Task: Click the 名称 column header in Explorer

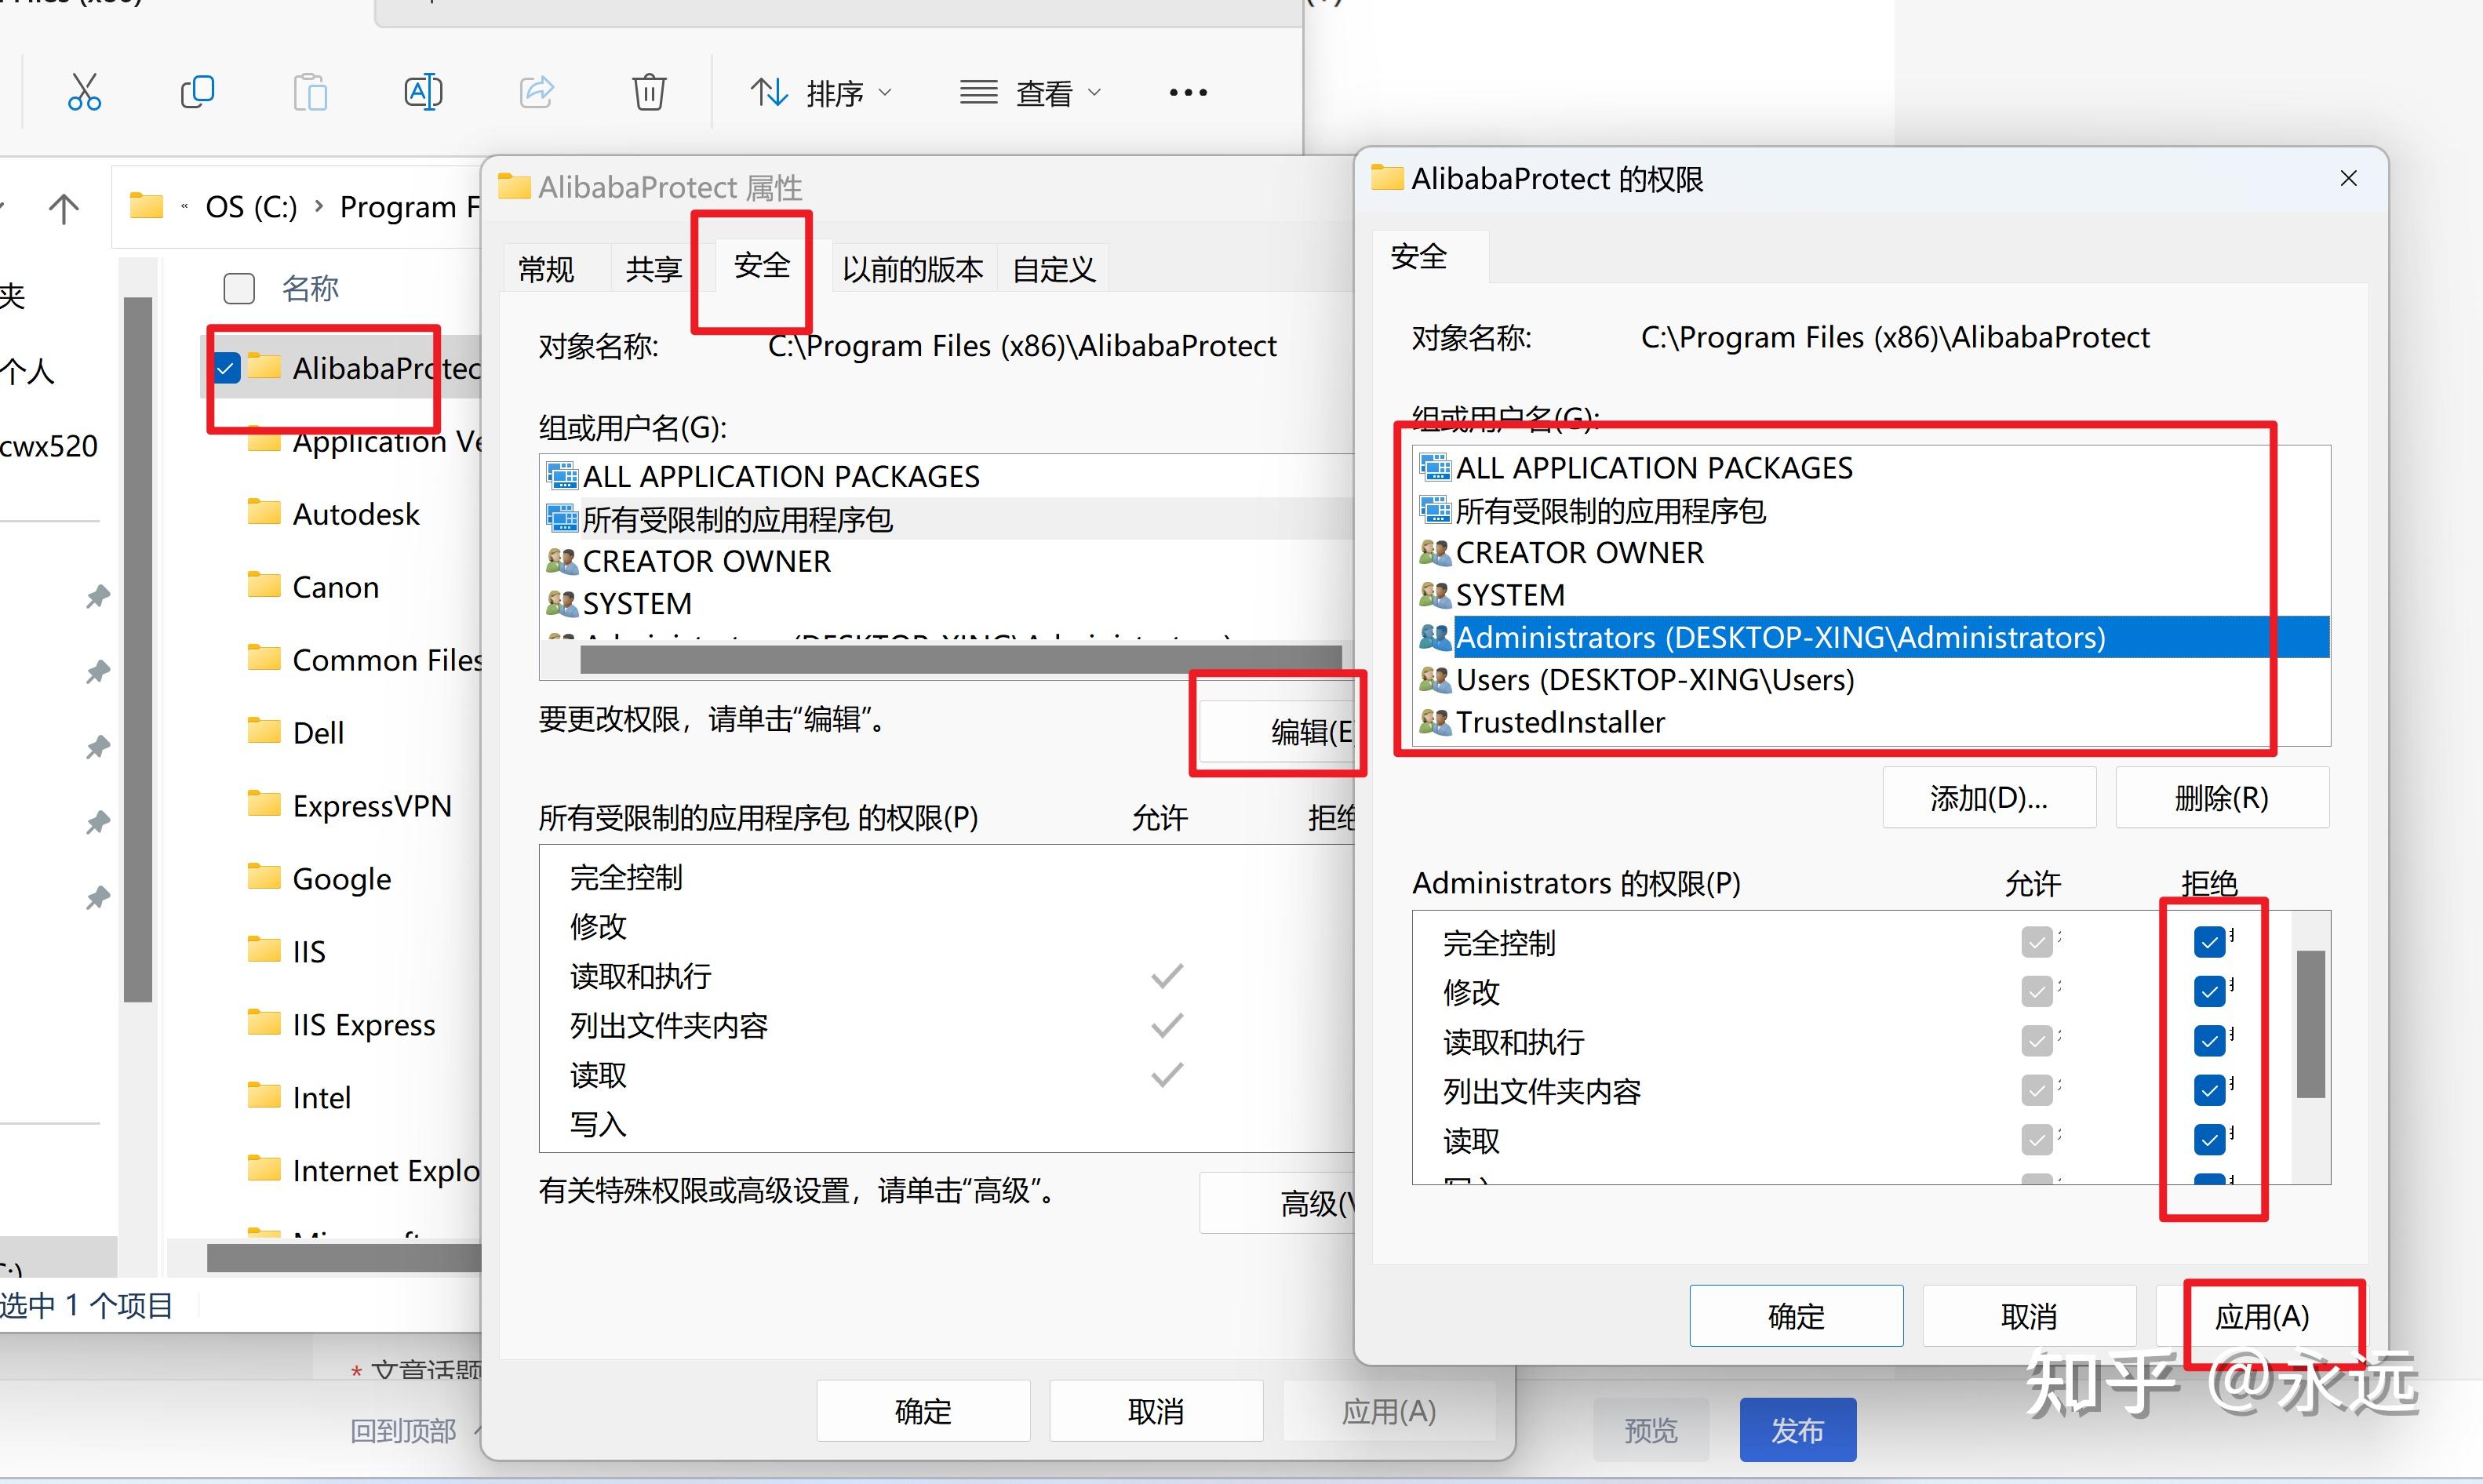Action: 310,289
